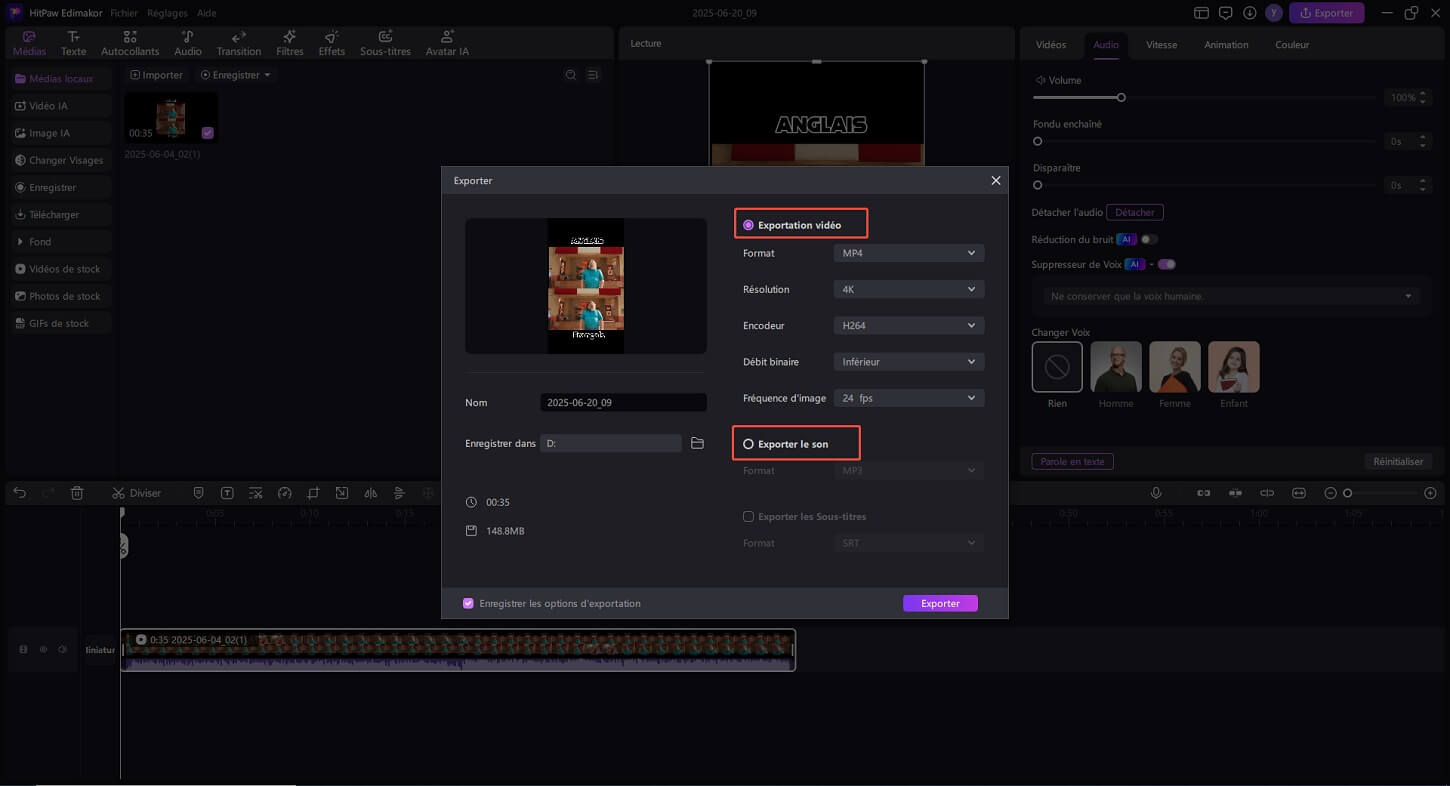Click the Fondu enchaîné slider handle
This screenshot has height=786, width=1450.
click(x=1038, y=142)
